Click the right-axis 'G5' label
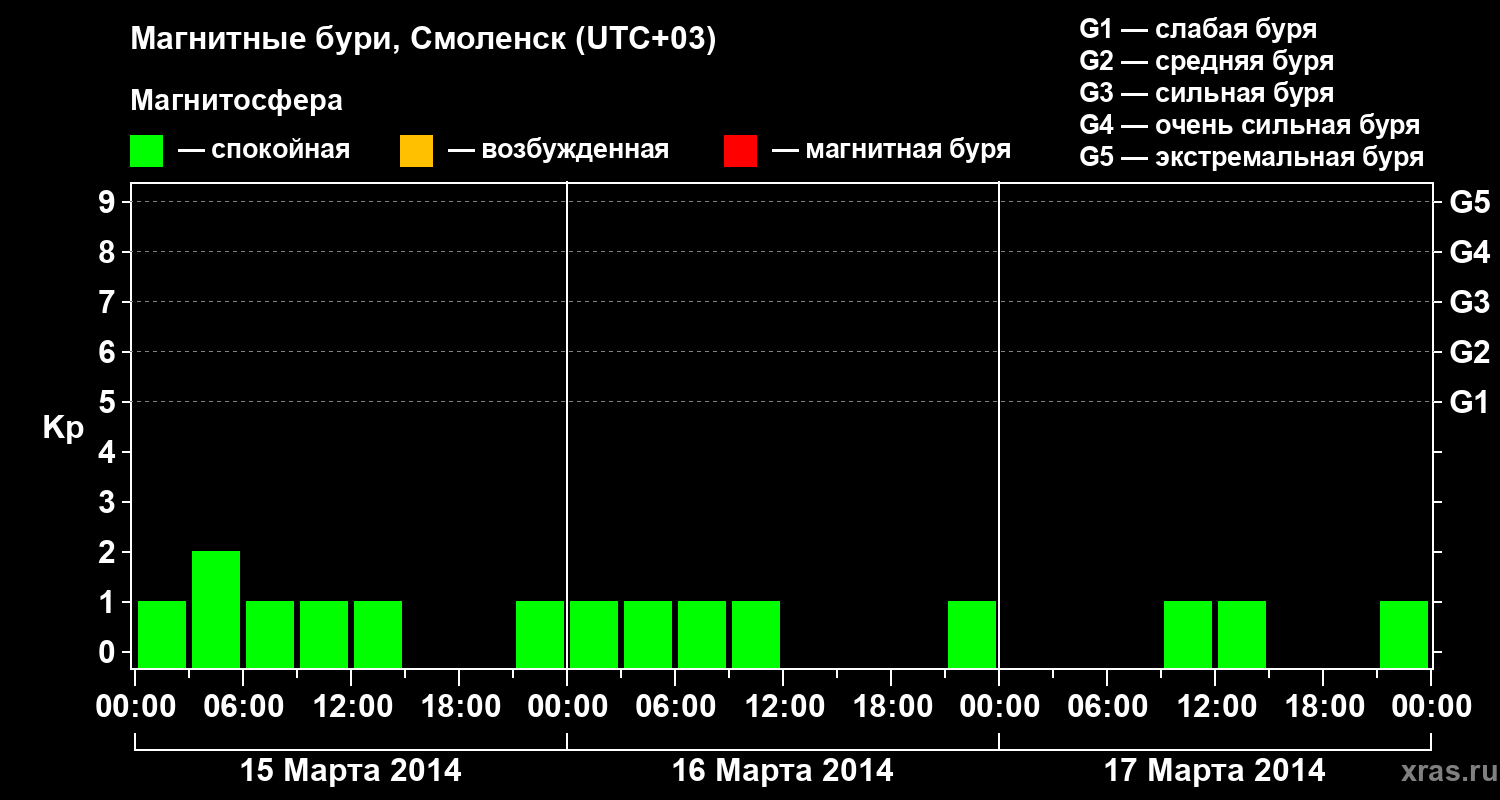The height and width of the screenshot is (800, 1500). [1469, 202]
